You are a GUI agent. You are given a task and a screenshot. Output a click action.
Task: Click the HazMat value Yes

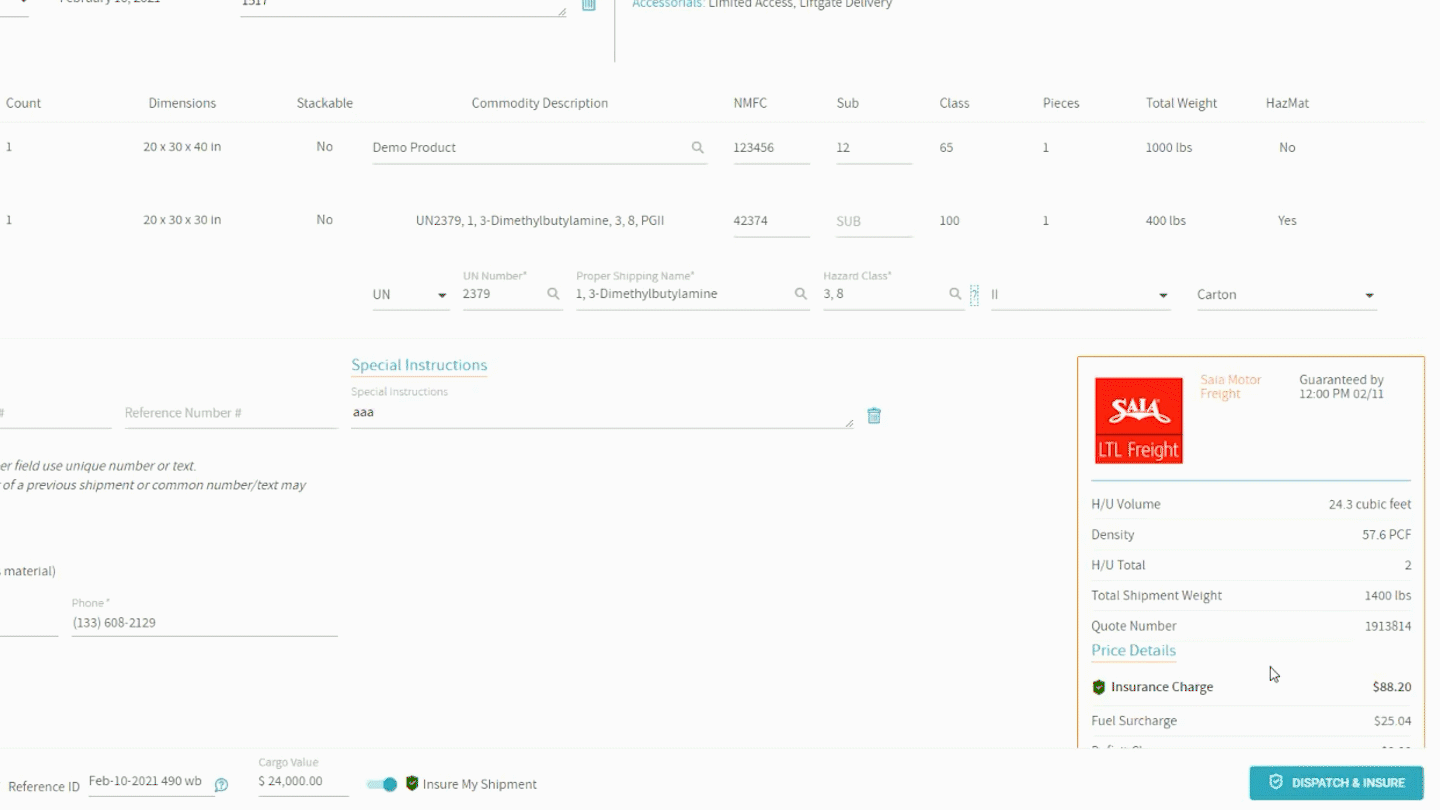(x=1287, y=220)
